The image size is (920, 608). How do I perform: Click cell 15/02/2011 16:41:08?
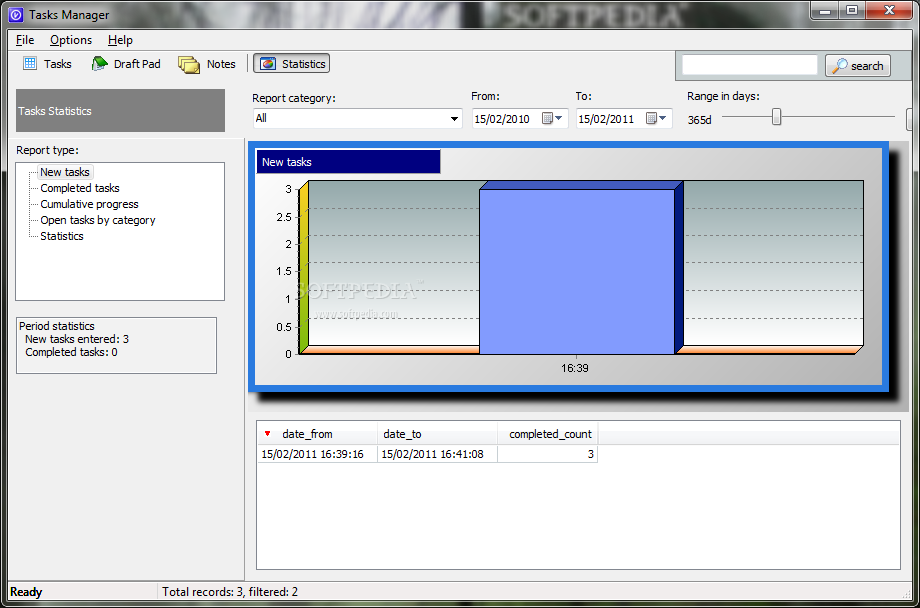pos(438,454)
